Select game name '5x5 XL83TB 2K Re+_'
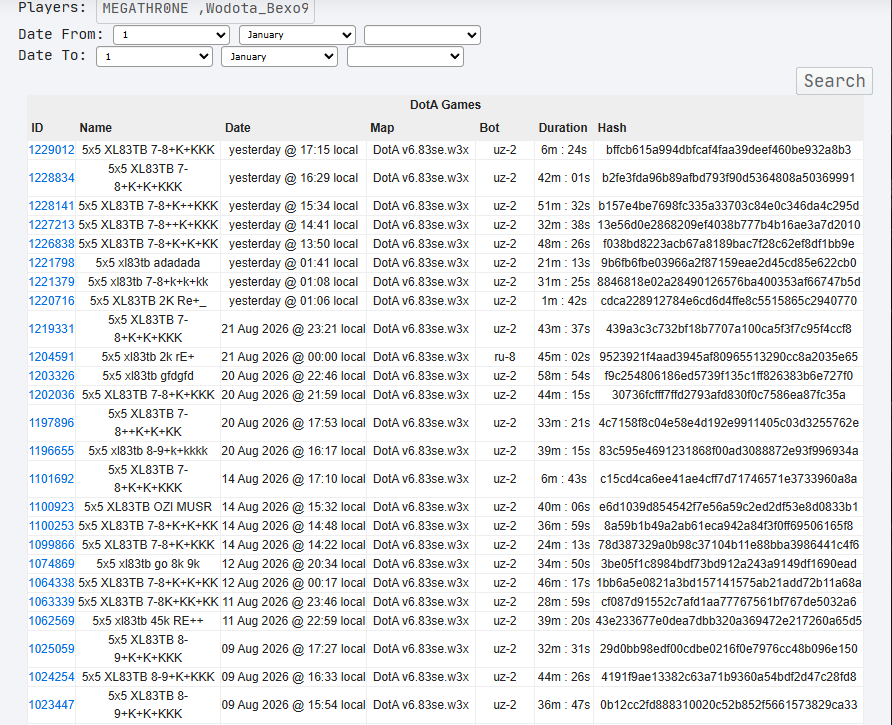 click(148, 300)
